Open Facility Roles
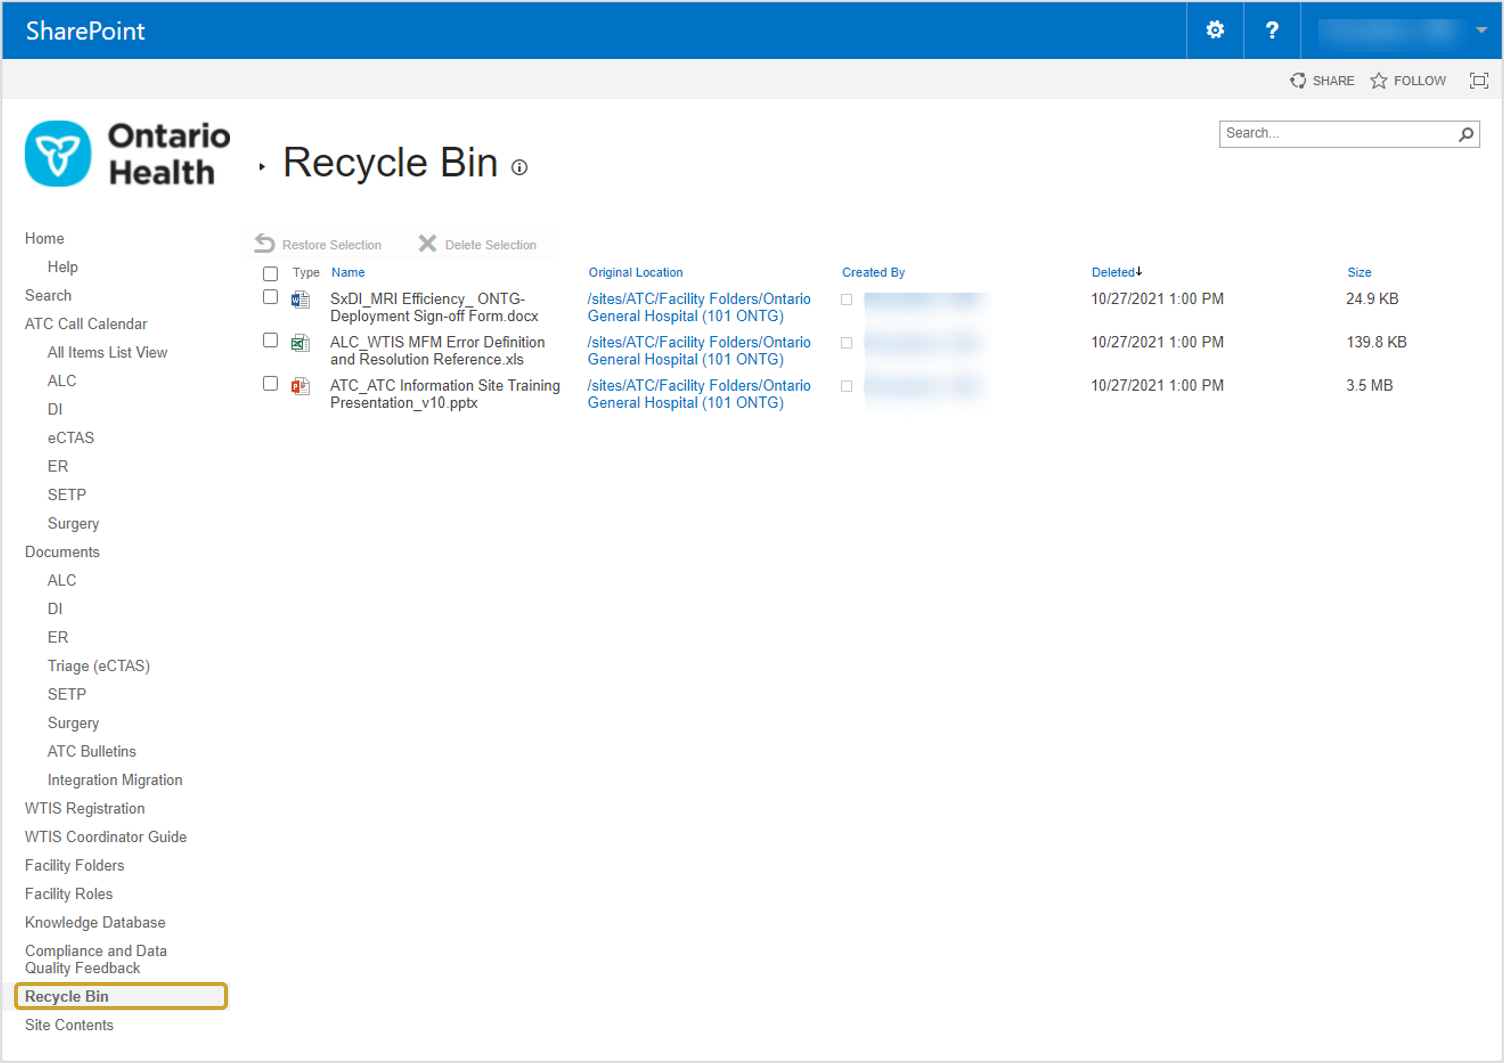 click(x=69, y=894)
